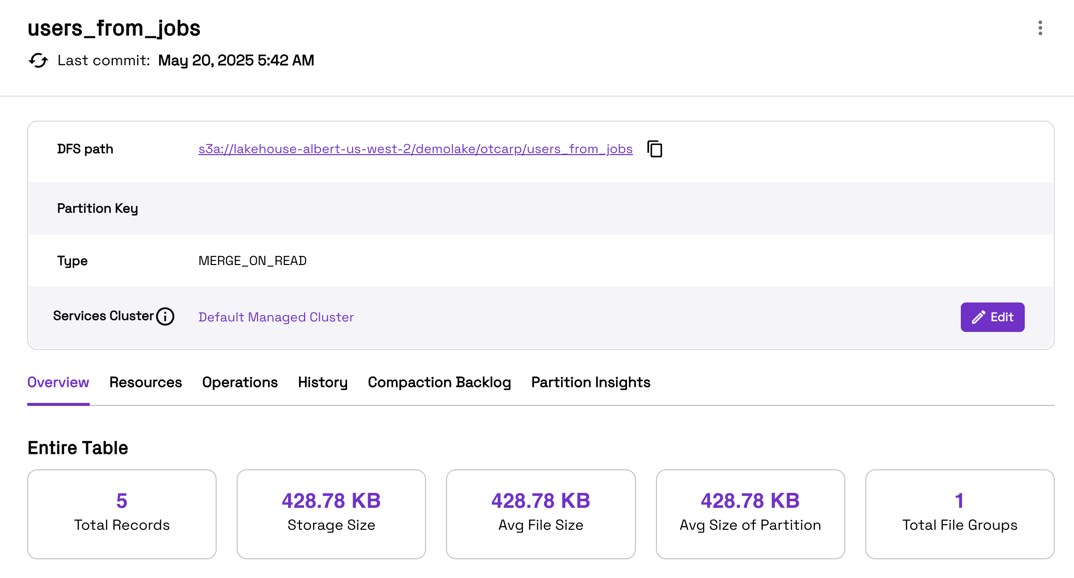Click the Last commit label
The height and width of the screenshot is (578, 1074).
(x=103, y=60)
